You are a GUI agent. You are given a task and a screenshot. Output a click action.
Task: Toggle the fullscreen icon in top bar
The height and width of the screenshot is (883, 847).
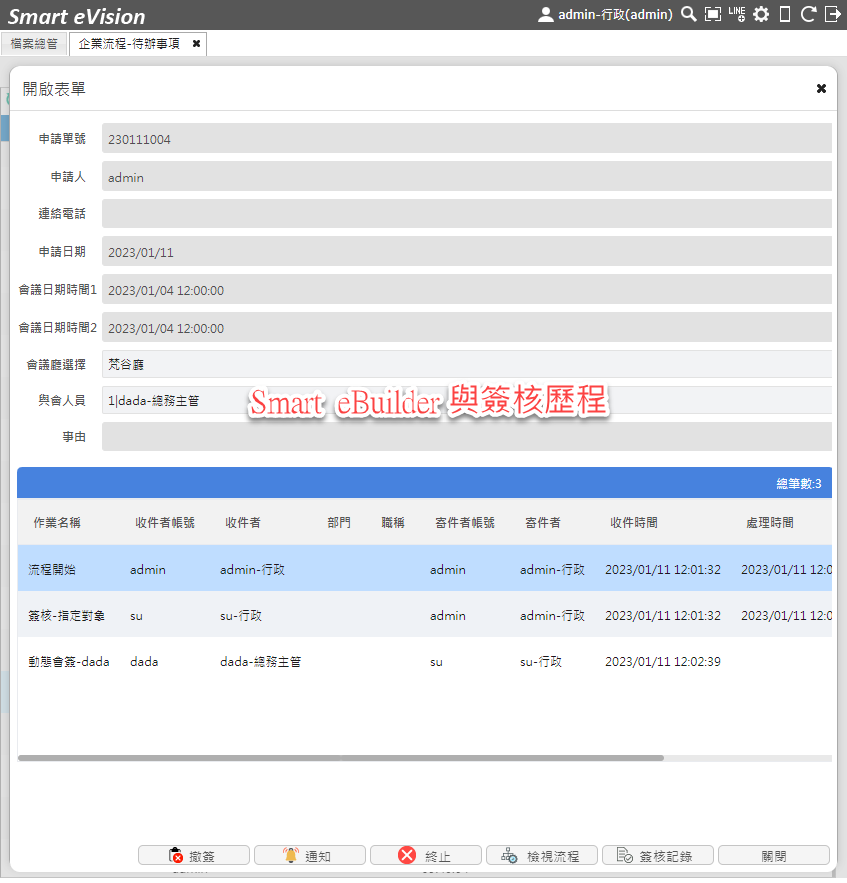point(712,14)
